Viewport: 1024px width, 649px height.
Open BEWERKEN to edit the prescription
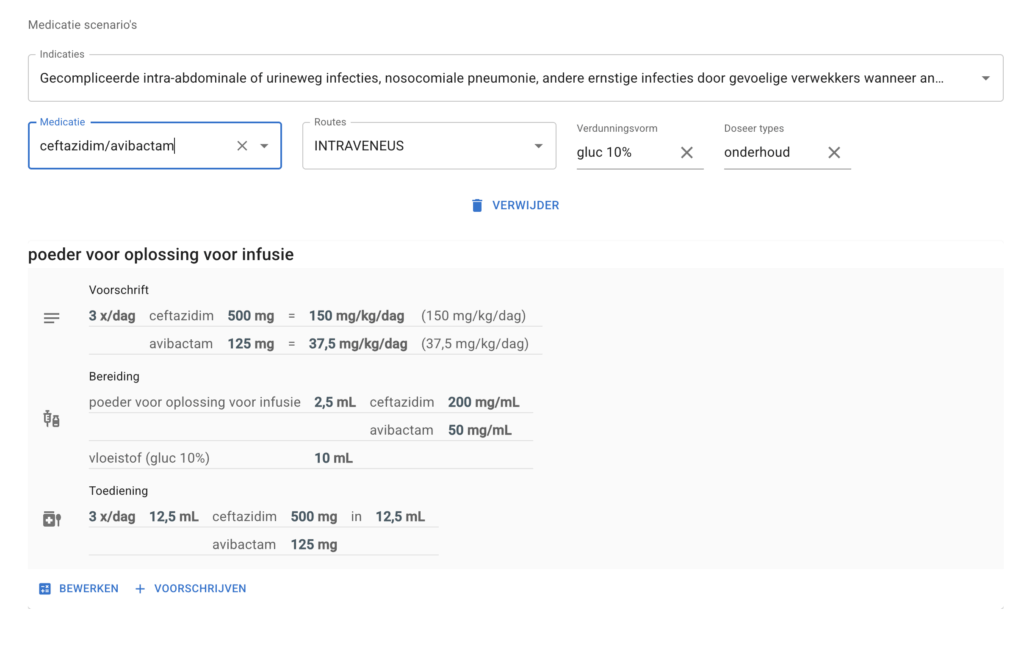click(x=89, y=588)
